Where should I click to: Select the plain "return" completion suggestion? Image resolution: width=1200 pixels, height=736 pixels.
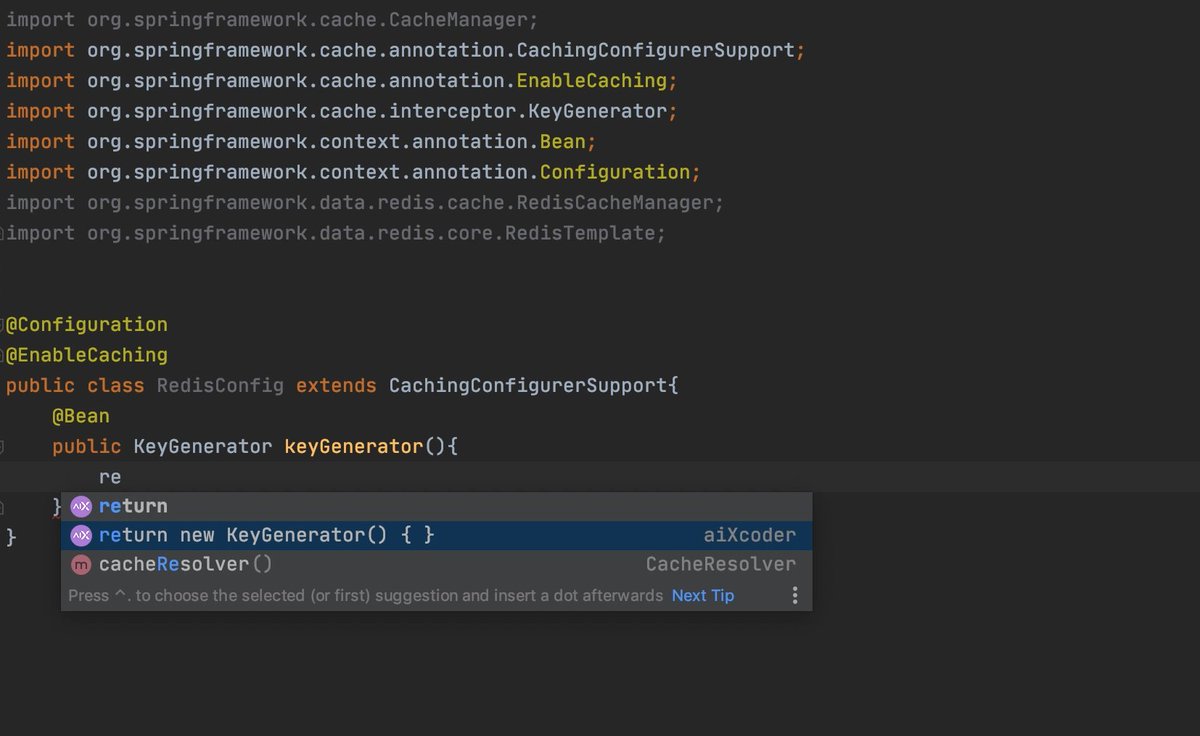point(436,506)
